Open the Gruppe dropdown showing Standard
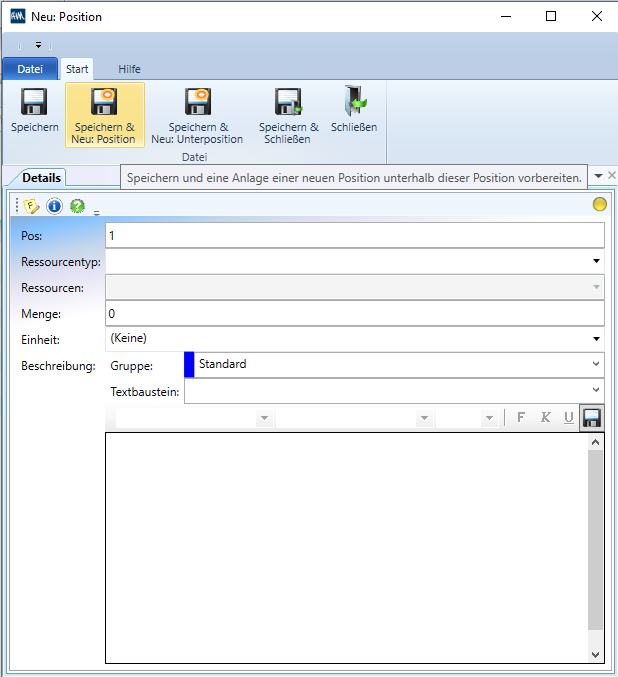The width and height of the screenshot is (618, 677). tap(596, 365)
